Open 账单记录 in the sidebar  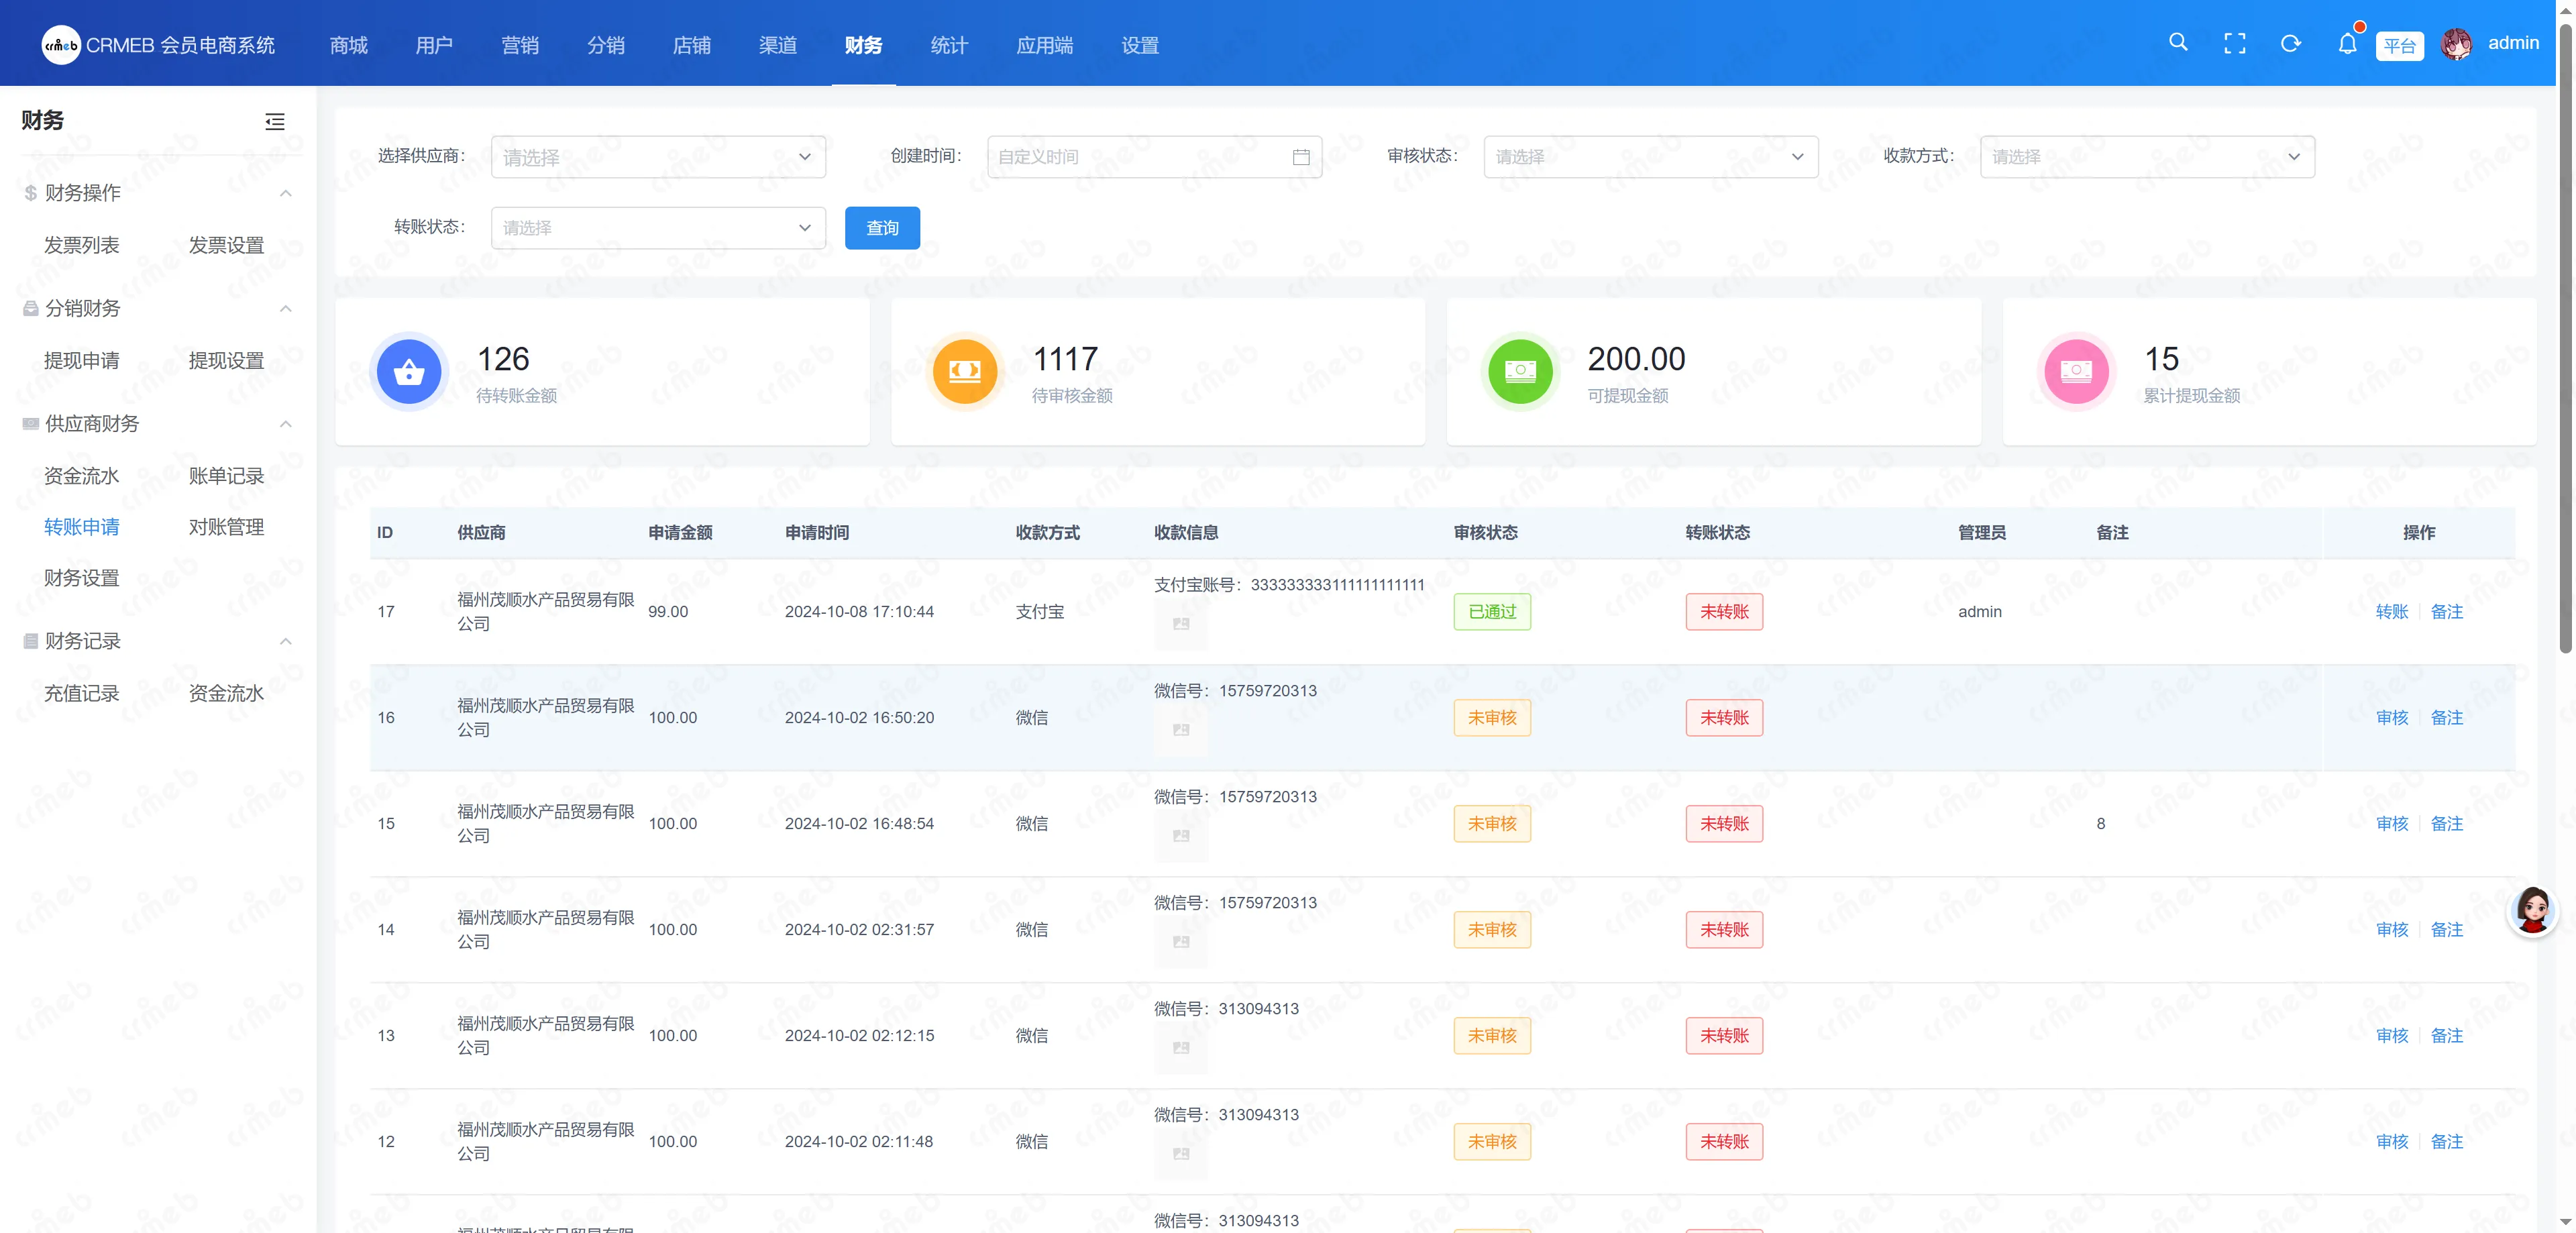227,476
